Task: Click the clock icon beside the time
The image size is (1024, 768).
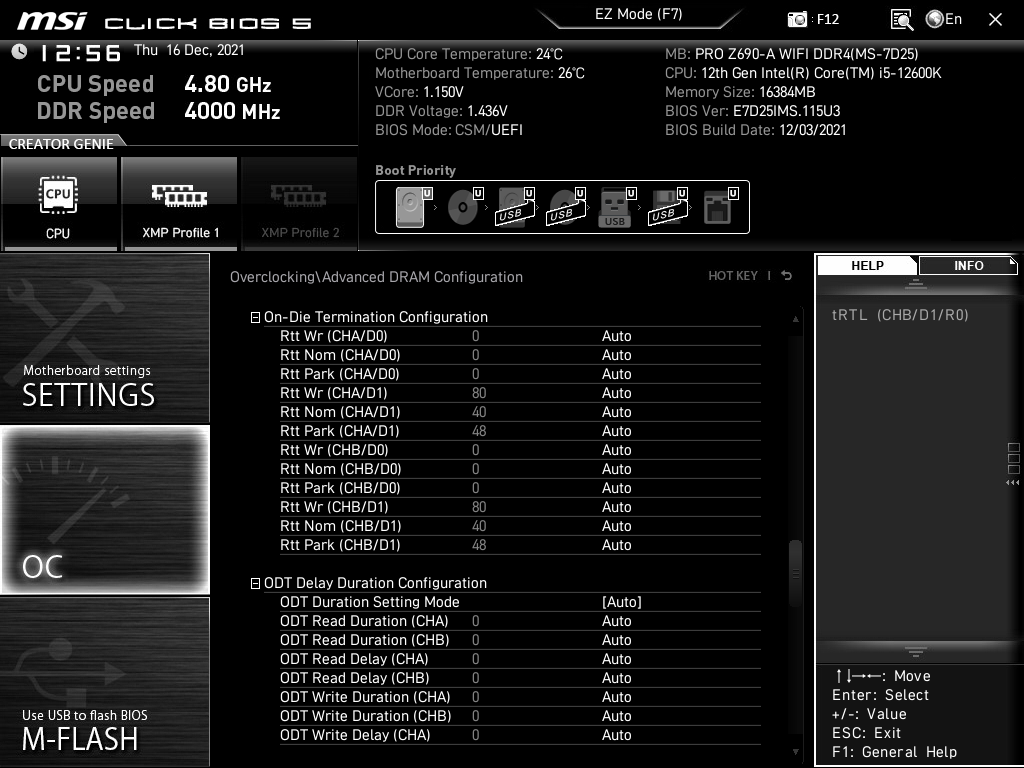Action: (x=20, y=52)
